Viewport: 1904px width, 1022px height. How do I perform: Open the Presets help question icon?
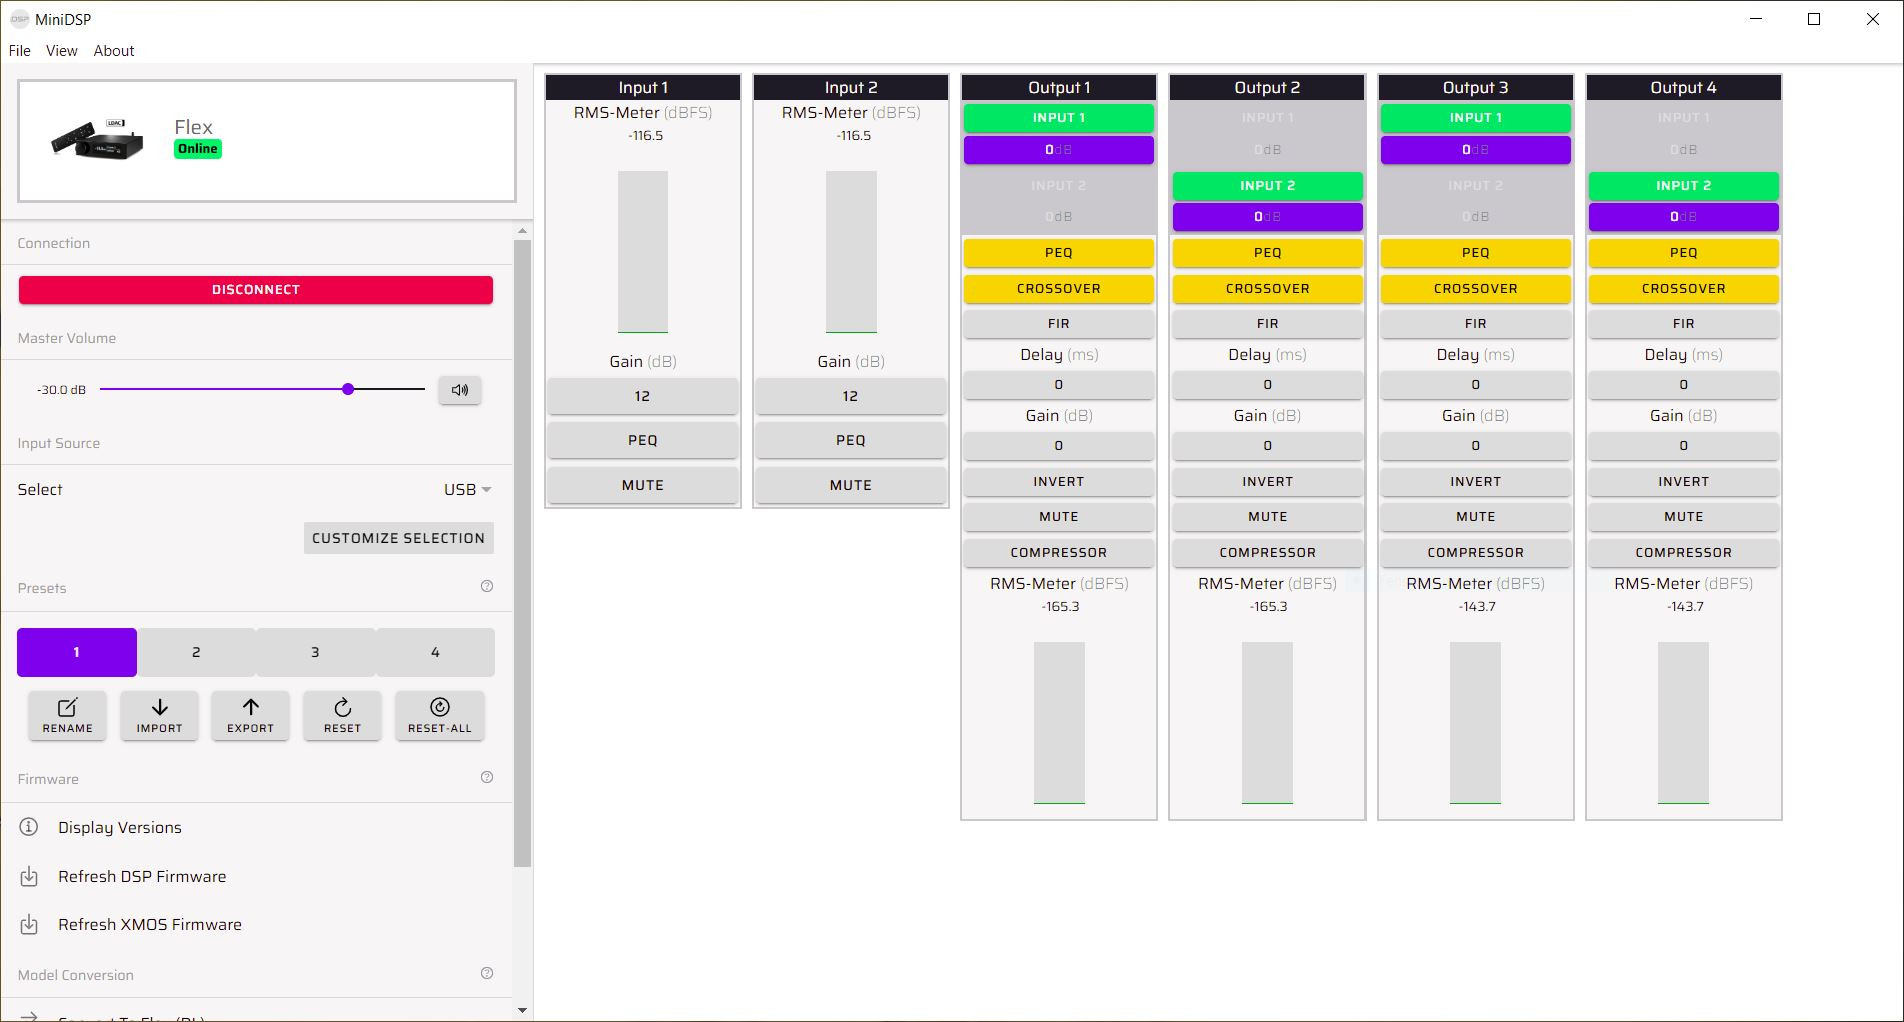(487, 587)
